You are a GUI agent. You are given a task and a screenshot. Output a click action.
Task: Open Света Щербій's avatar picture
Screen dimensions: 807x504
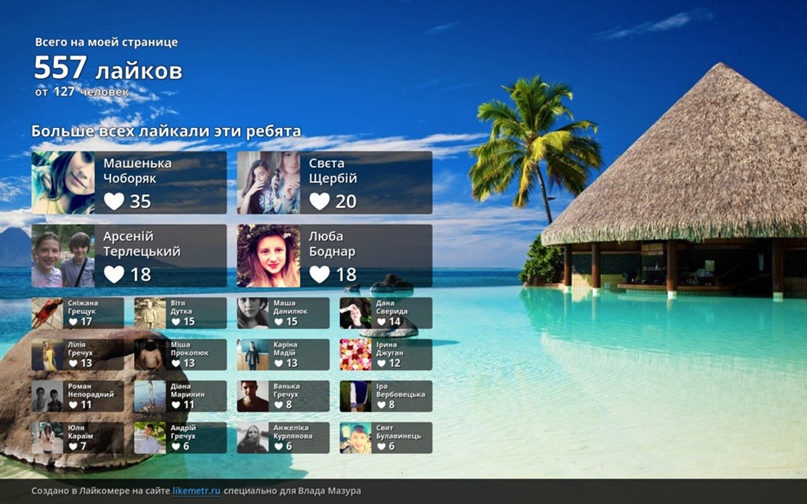268,182
